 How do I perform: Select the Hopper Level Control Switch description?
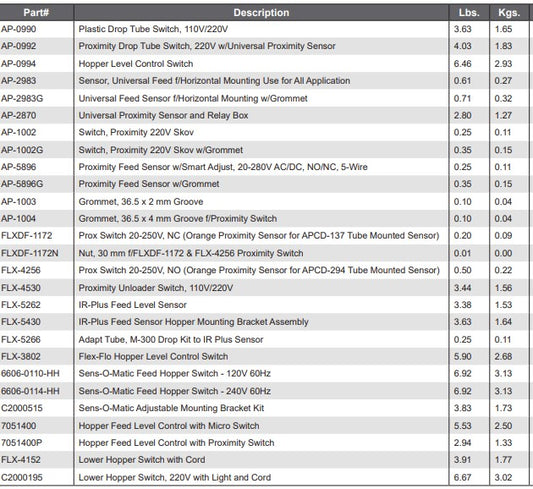(136, 64)
